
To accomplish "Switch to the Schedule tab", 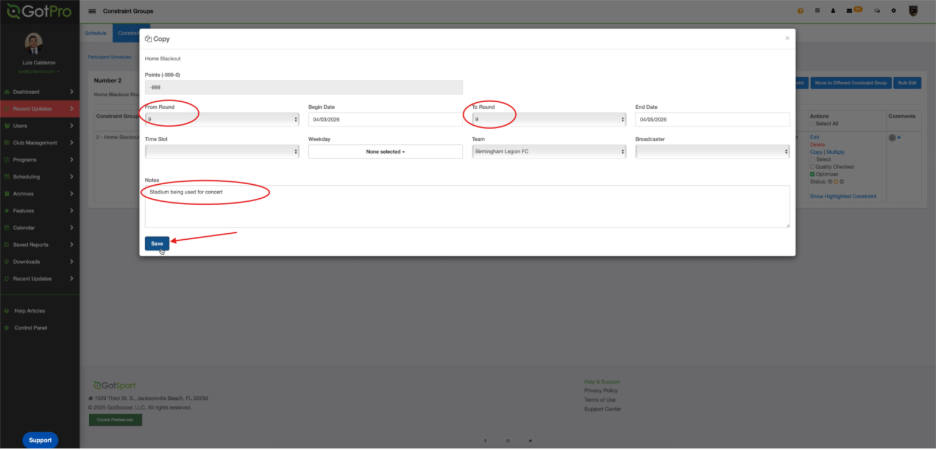I will coord(97,33).
